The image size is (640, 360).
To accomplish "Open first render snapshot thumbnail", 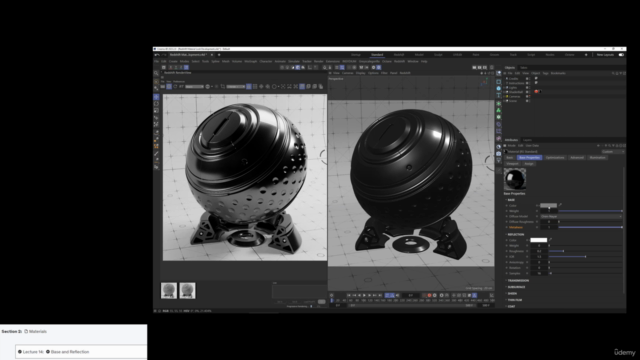I will pos(169,291).
